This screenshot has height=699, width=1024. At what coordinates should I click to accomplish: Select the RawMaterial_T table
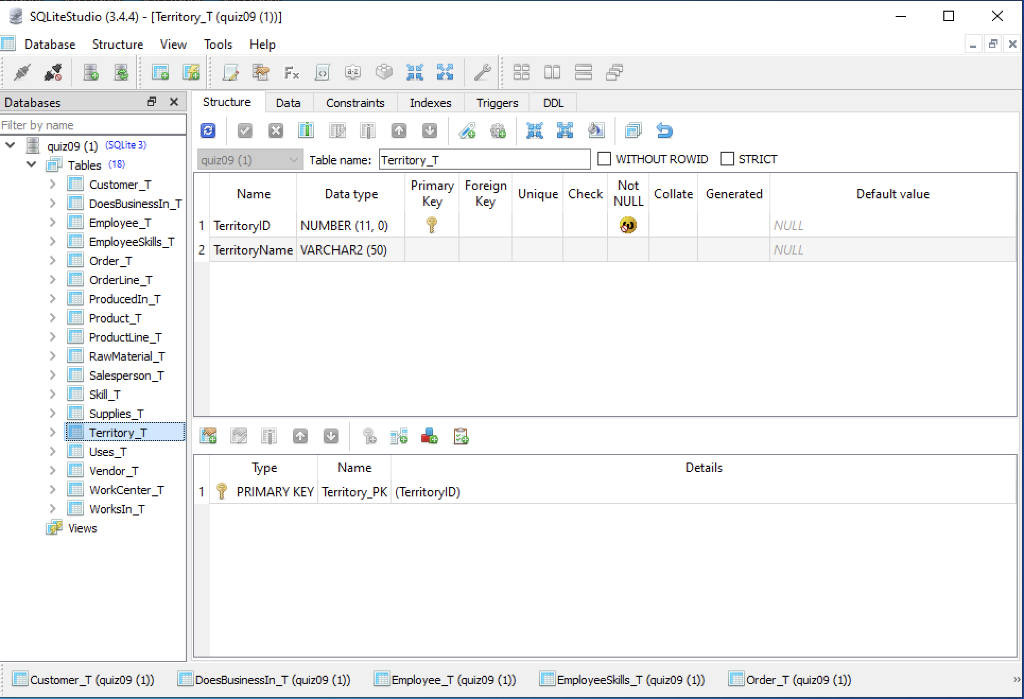[x=127, y=356]
